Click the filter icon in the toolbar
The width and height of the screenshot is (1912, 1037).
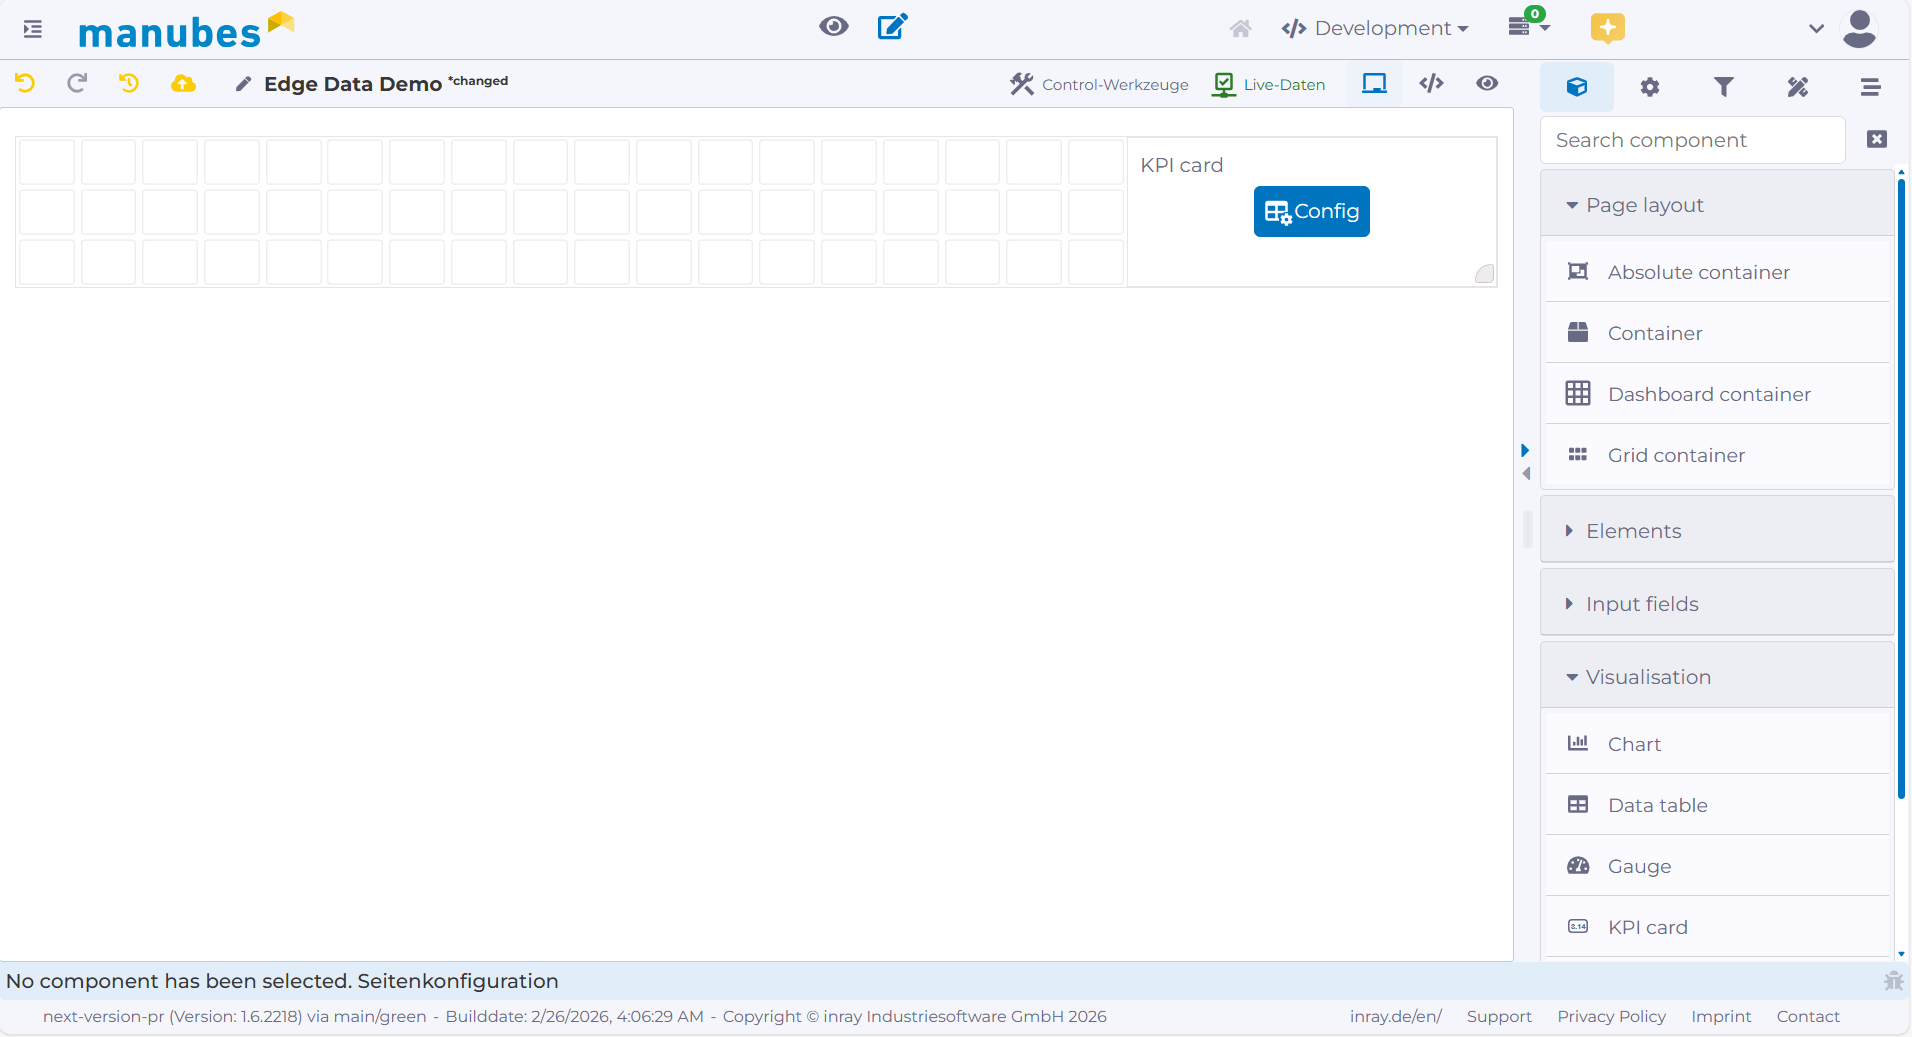(x=1724, y=87)
